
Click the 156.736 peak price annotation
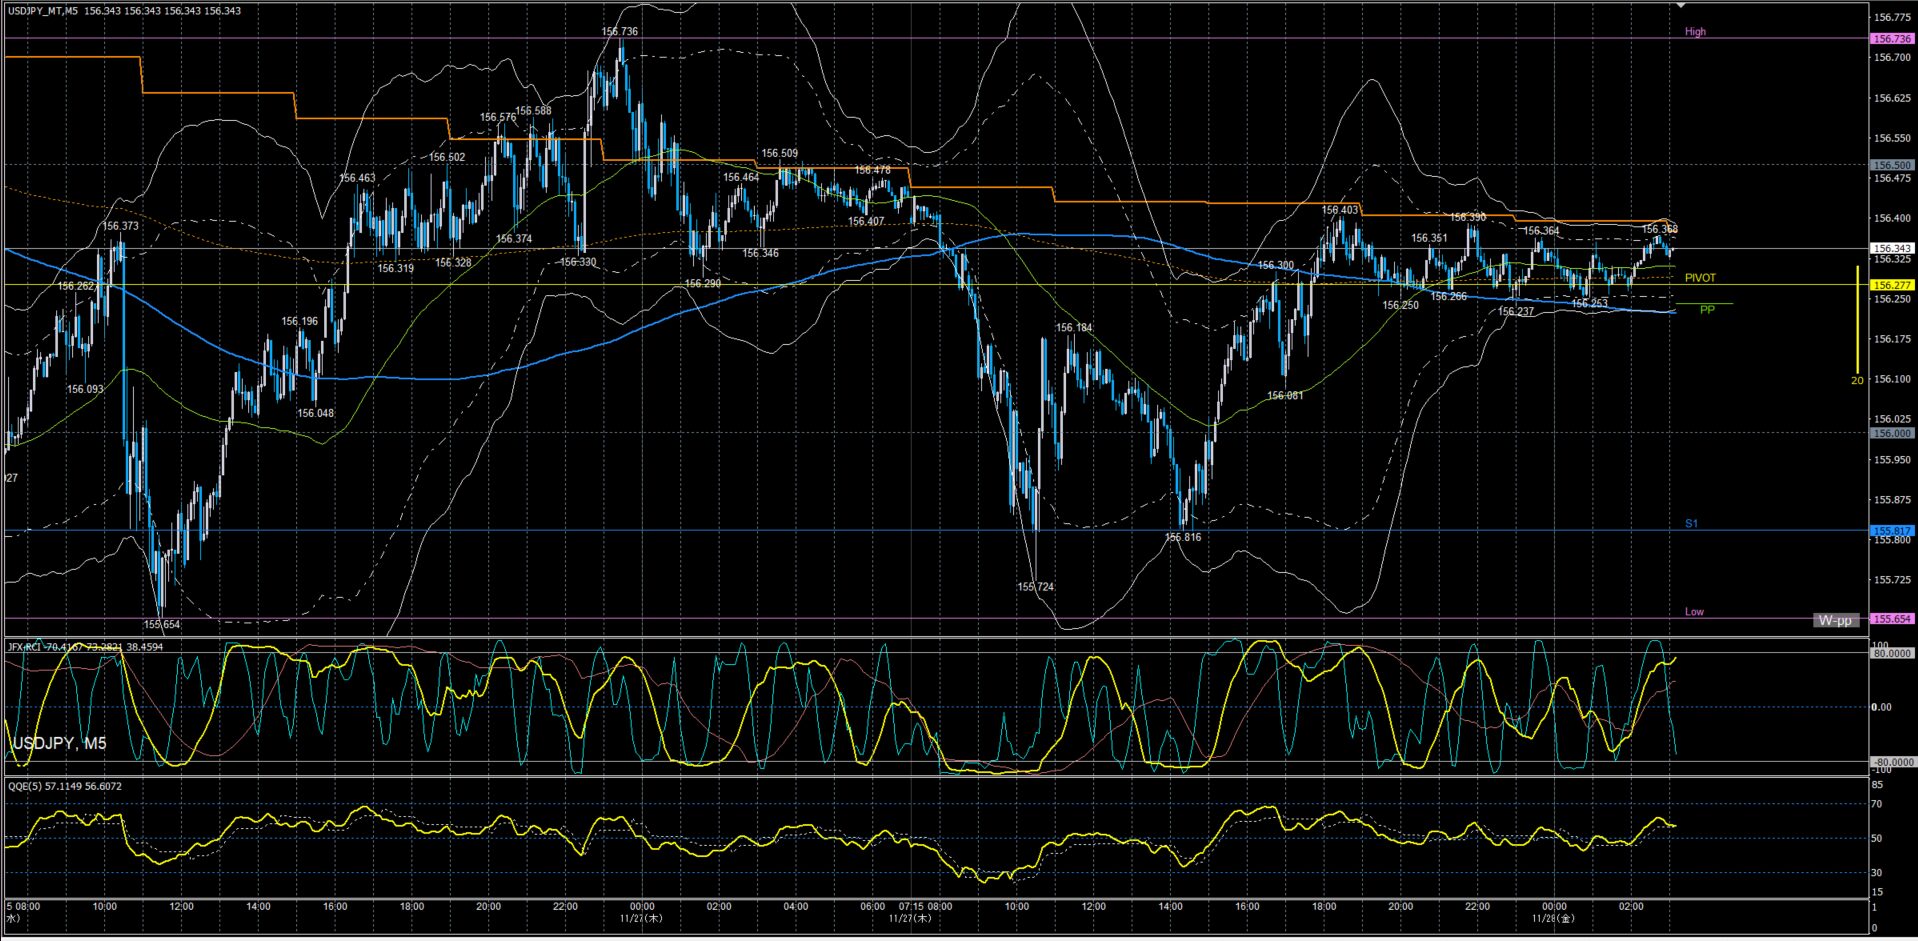(x=619, y=32)
